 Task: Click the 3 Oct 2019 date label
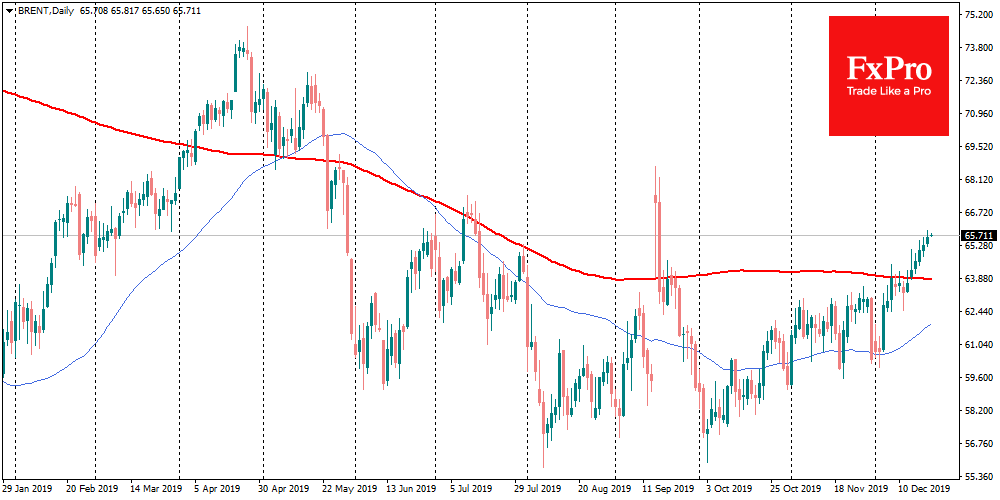[727, 491]
